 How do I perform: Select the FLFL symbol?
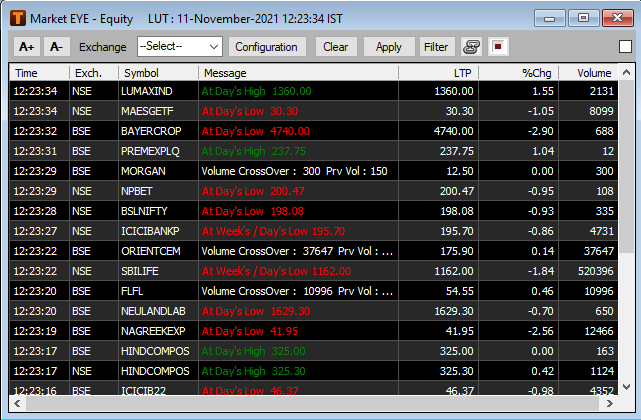[132, 291]
